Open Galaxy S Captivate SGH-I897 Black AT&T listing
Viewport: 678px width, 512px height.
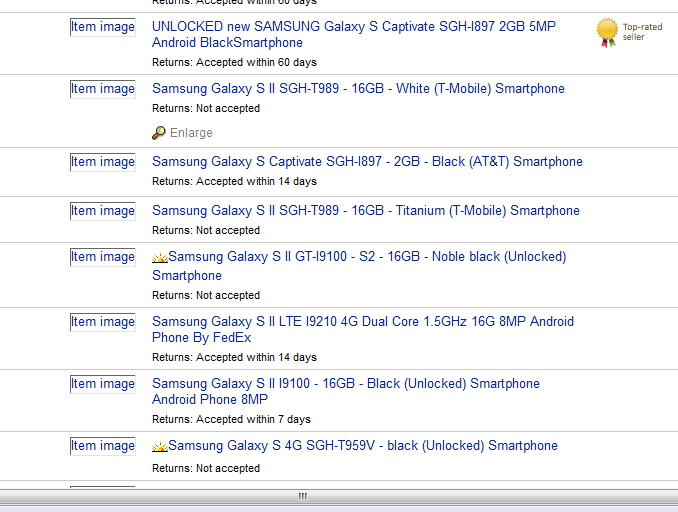pyautogui.click(x=367, y=162)
